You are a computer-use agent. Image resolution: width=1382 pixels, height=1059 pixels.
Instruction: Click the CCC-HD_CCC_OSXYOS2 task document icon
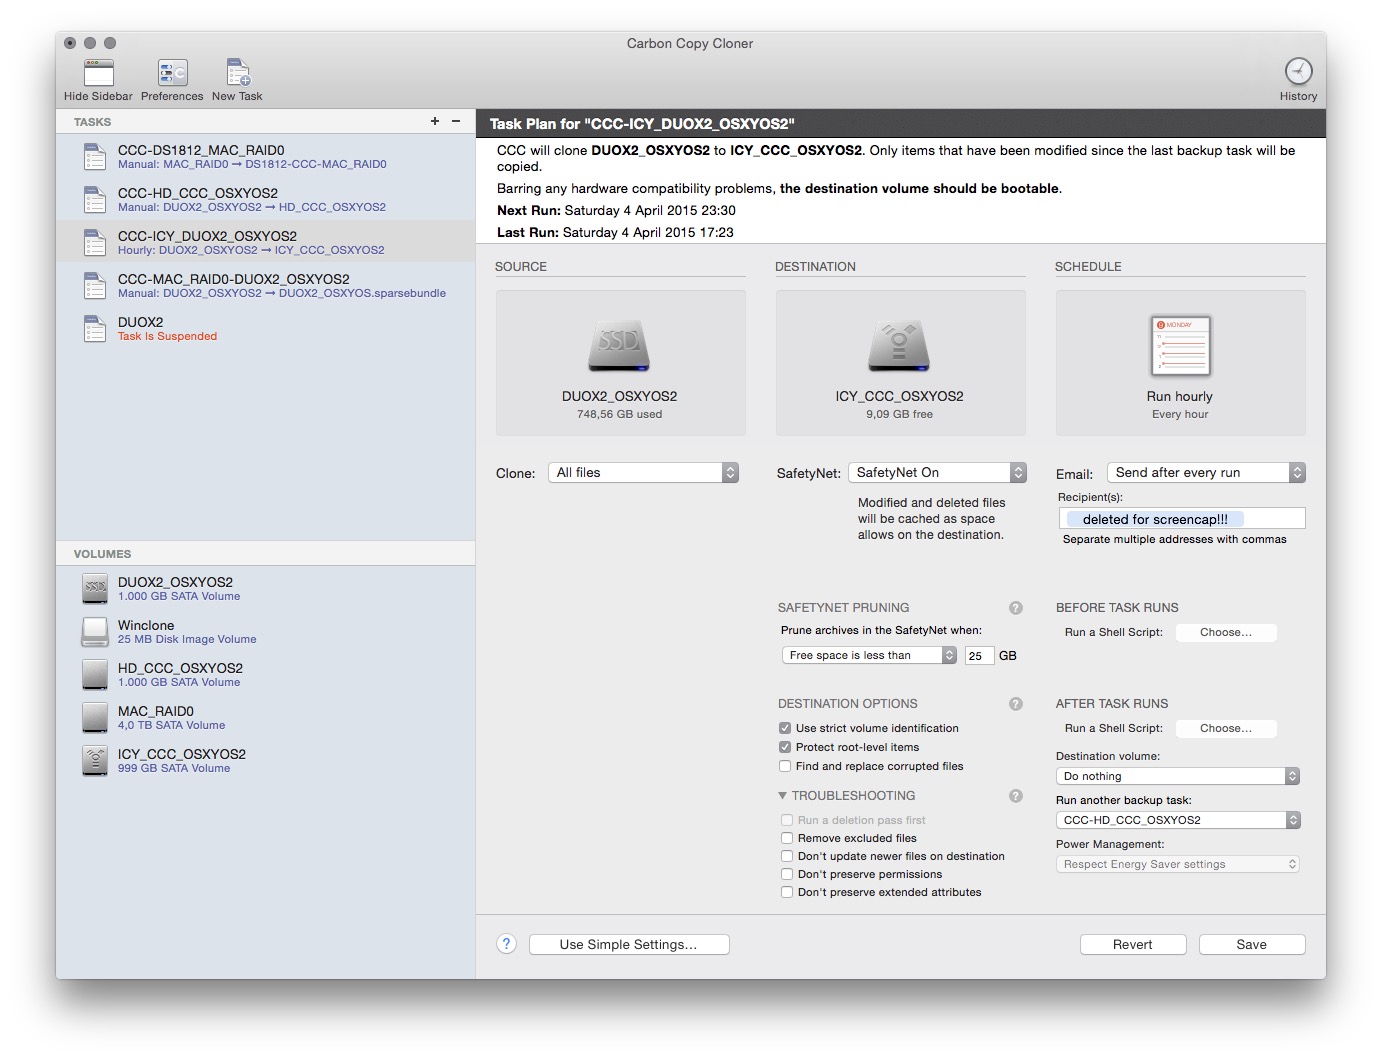pyautogui.click(x=95, y=200)
